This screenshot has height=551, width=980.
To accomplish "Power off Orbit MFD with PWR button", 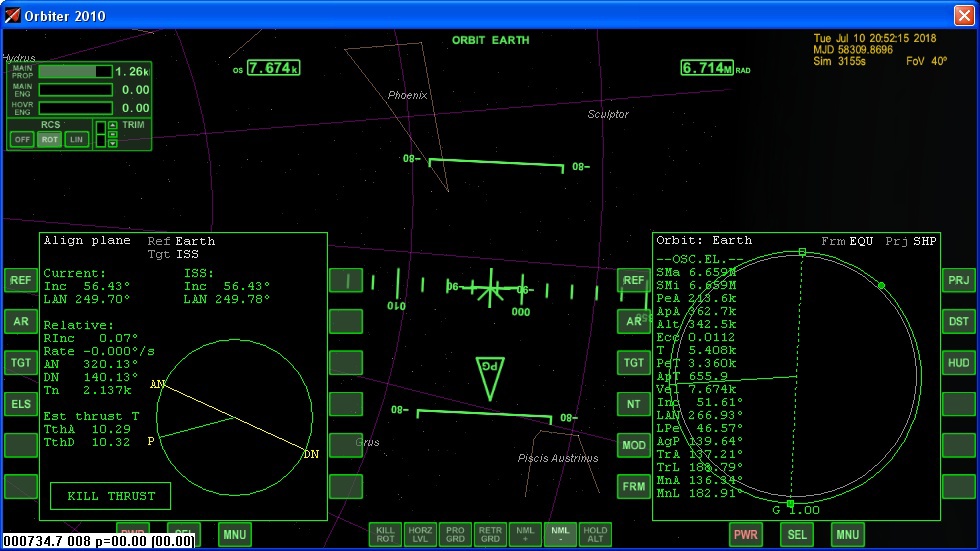I will [745, 534].
